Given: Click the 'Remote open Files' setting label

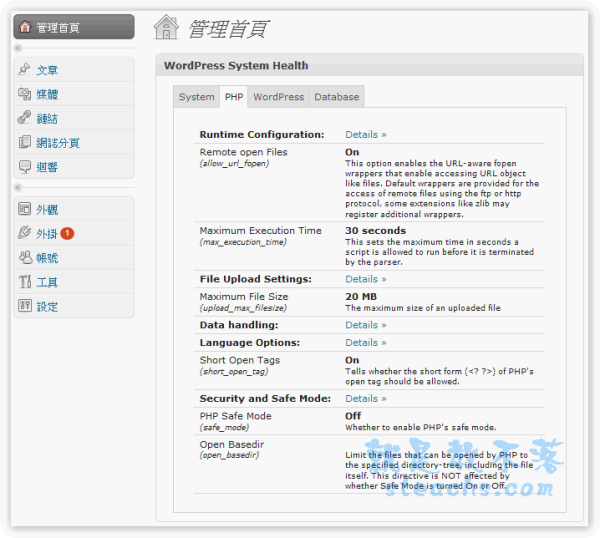Looking at the screenshot, I should [243, 152].
